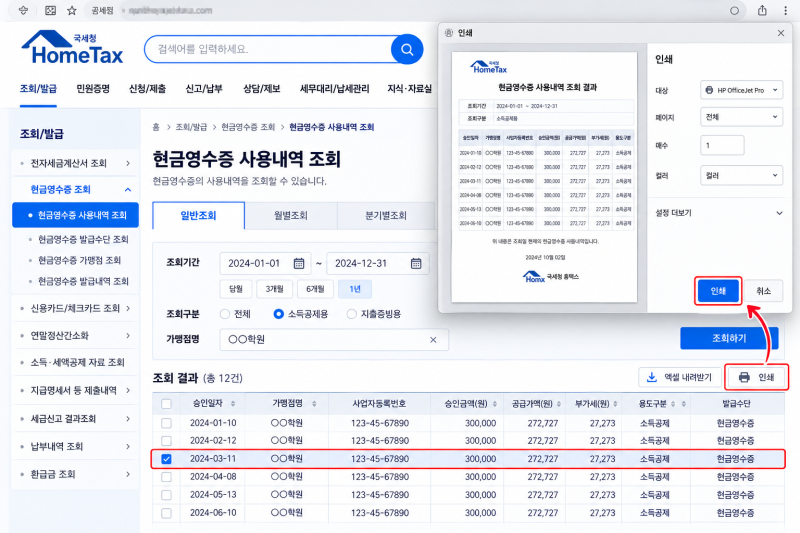This screenshot has height=533, width=800.
Task: Sort table by 가맹점명 column arrows
Action: tap(314, 403)
